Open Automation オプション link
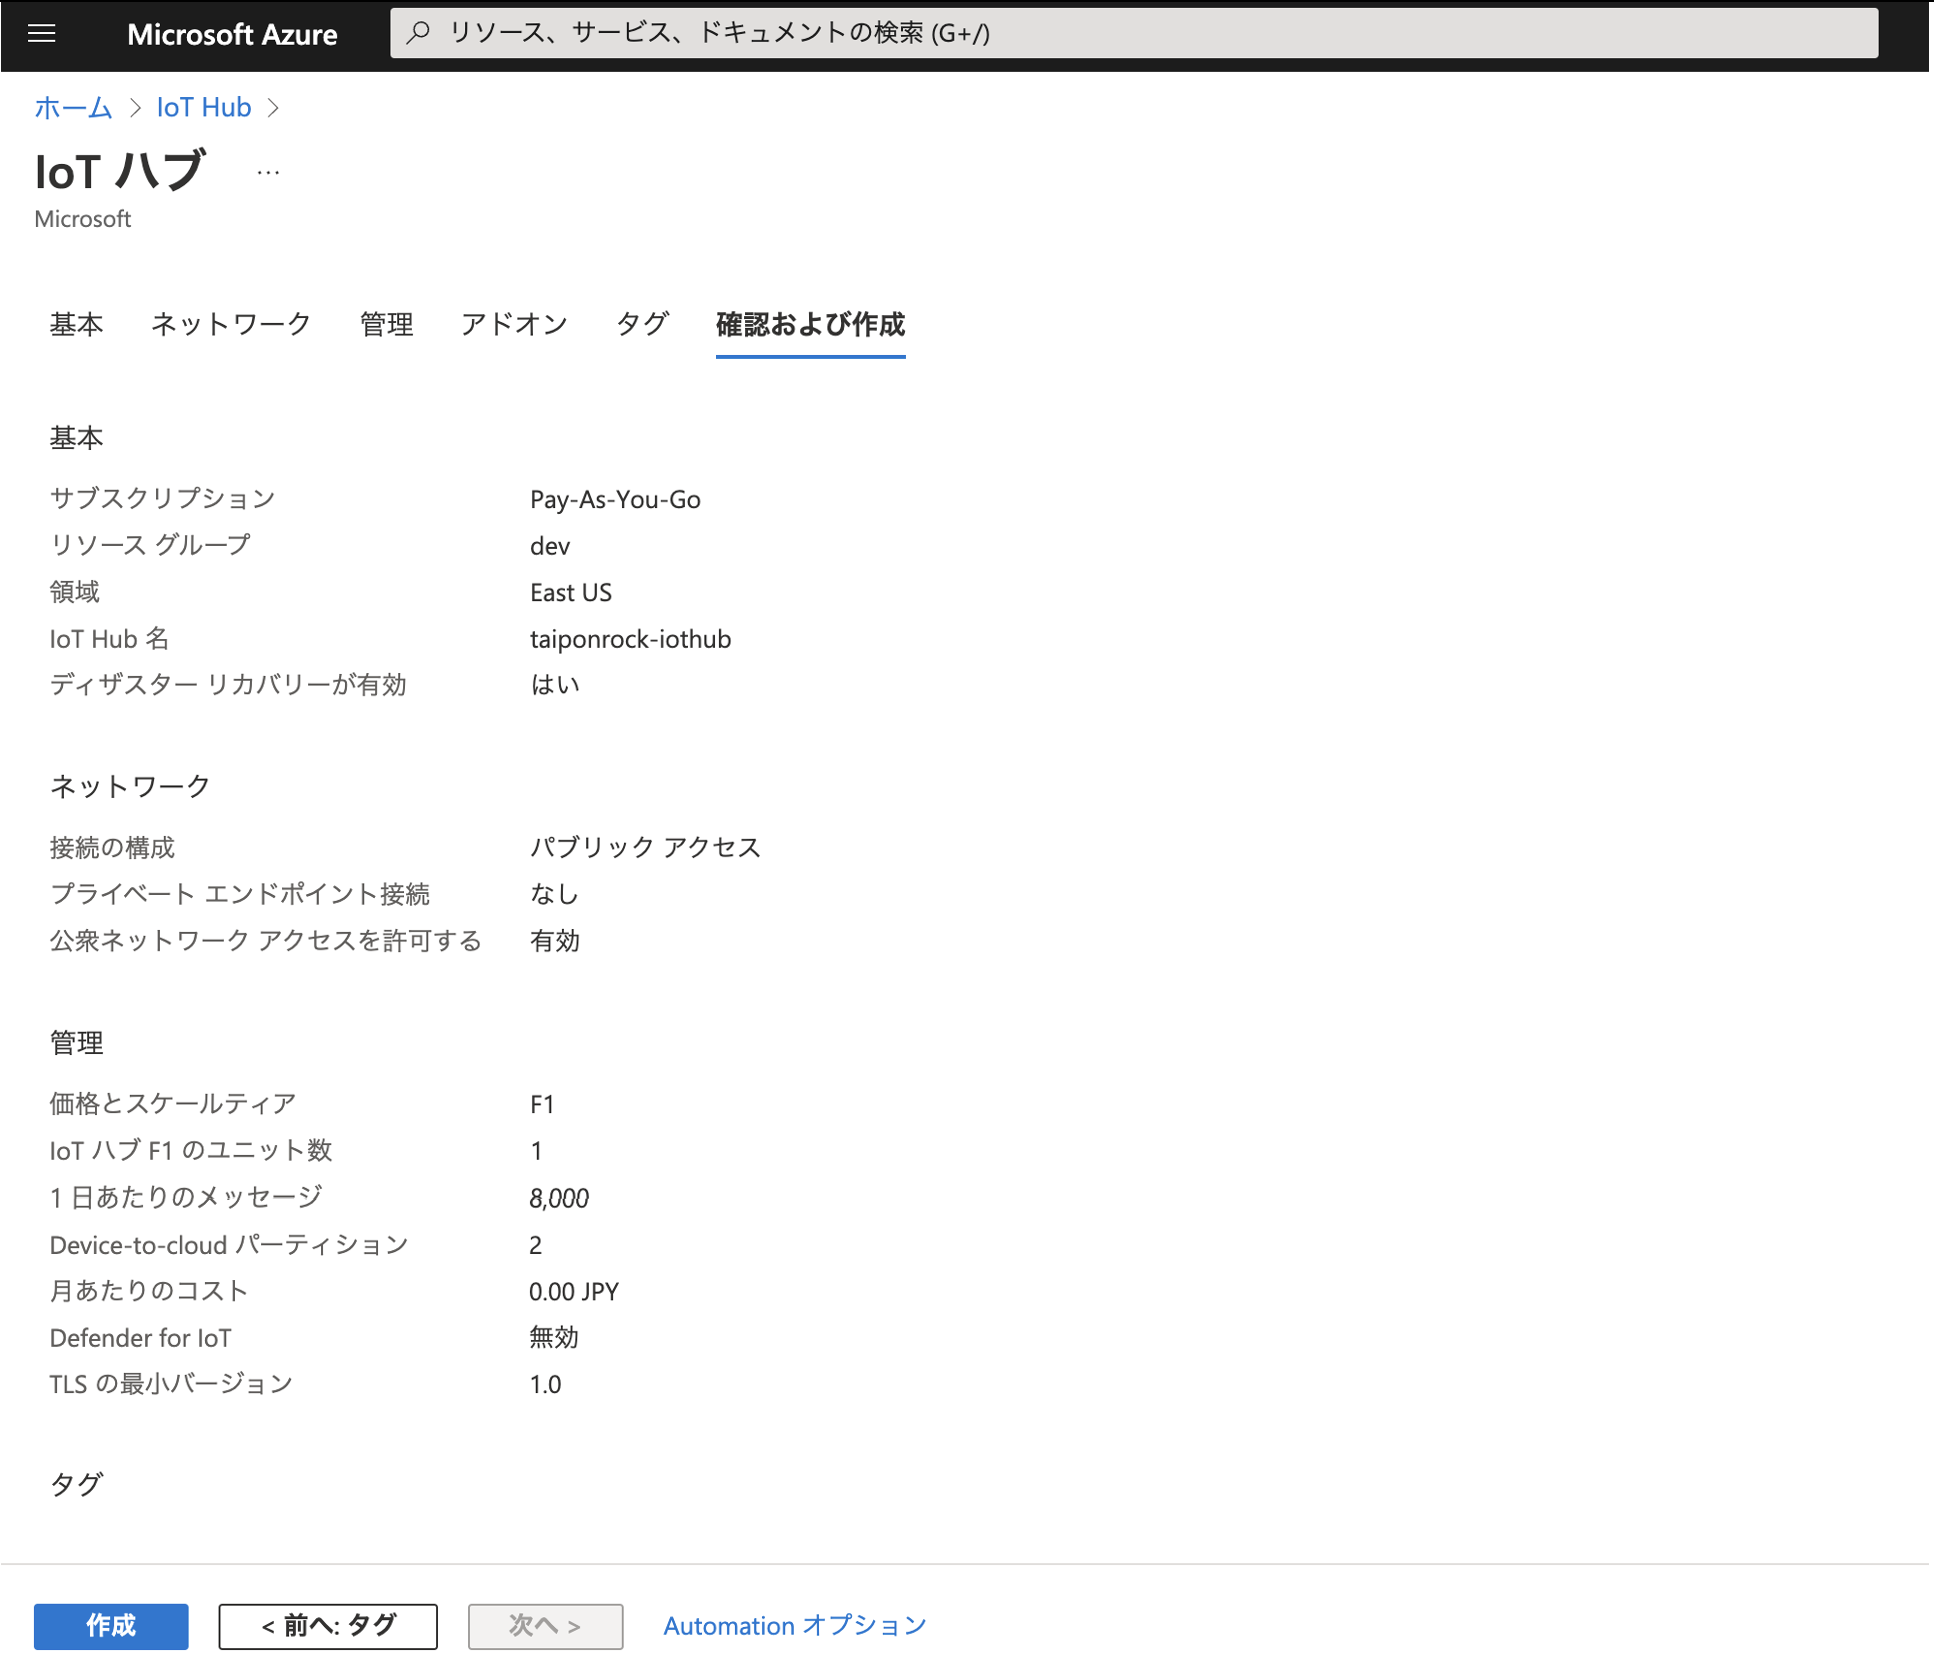 click(x=795, y=1625)
